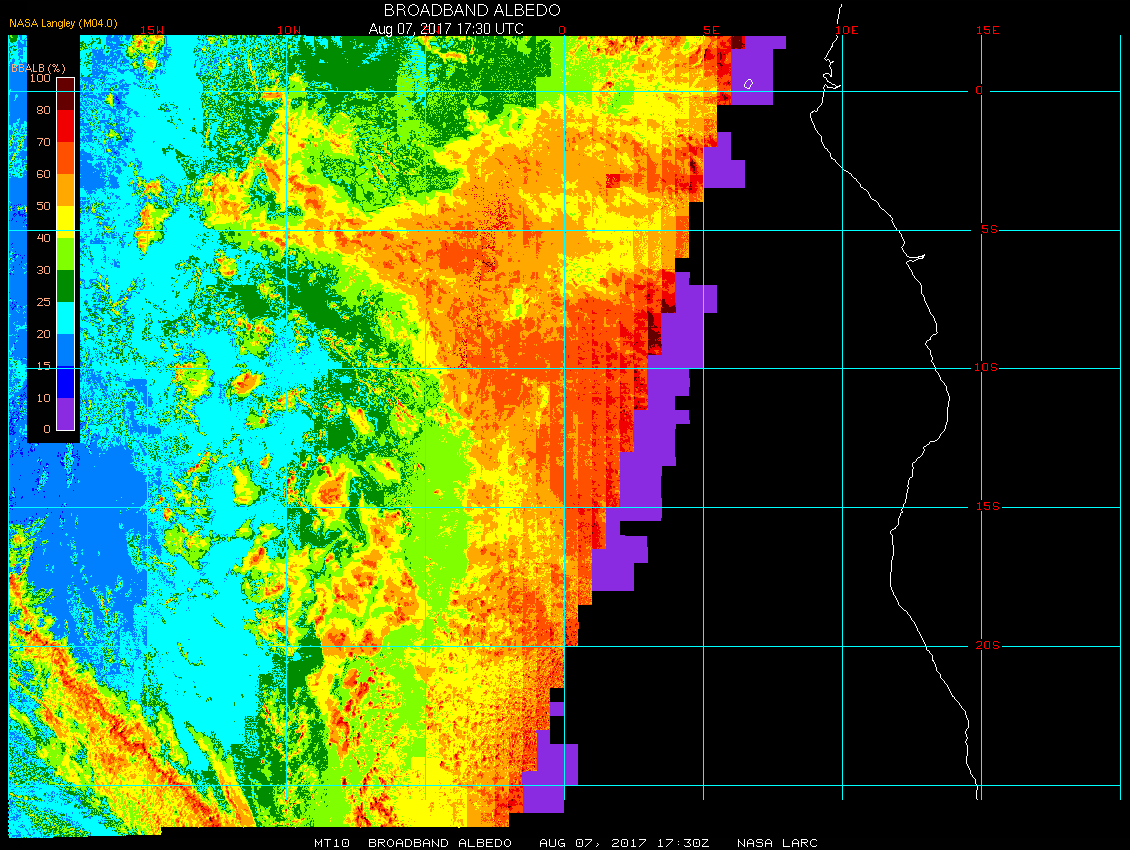Click the footer time '17:30Z'
The height and width of the screenshot is (850, 1130).
683,843
